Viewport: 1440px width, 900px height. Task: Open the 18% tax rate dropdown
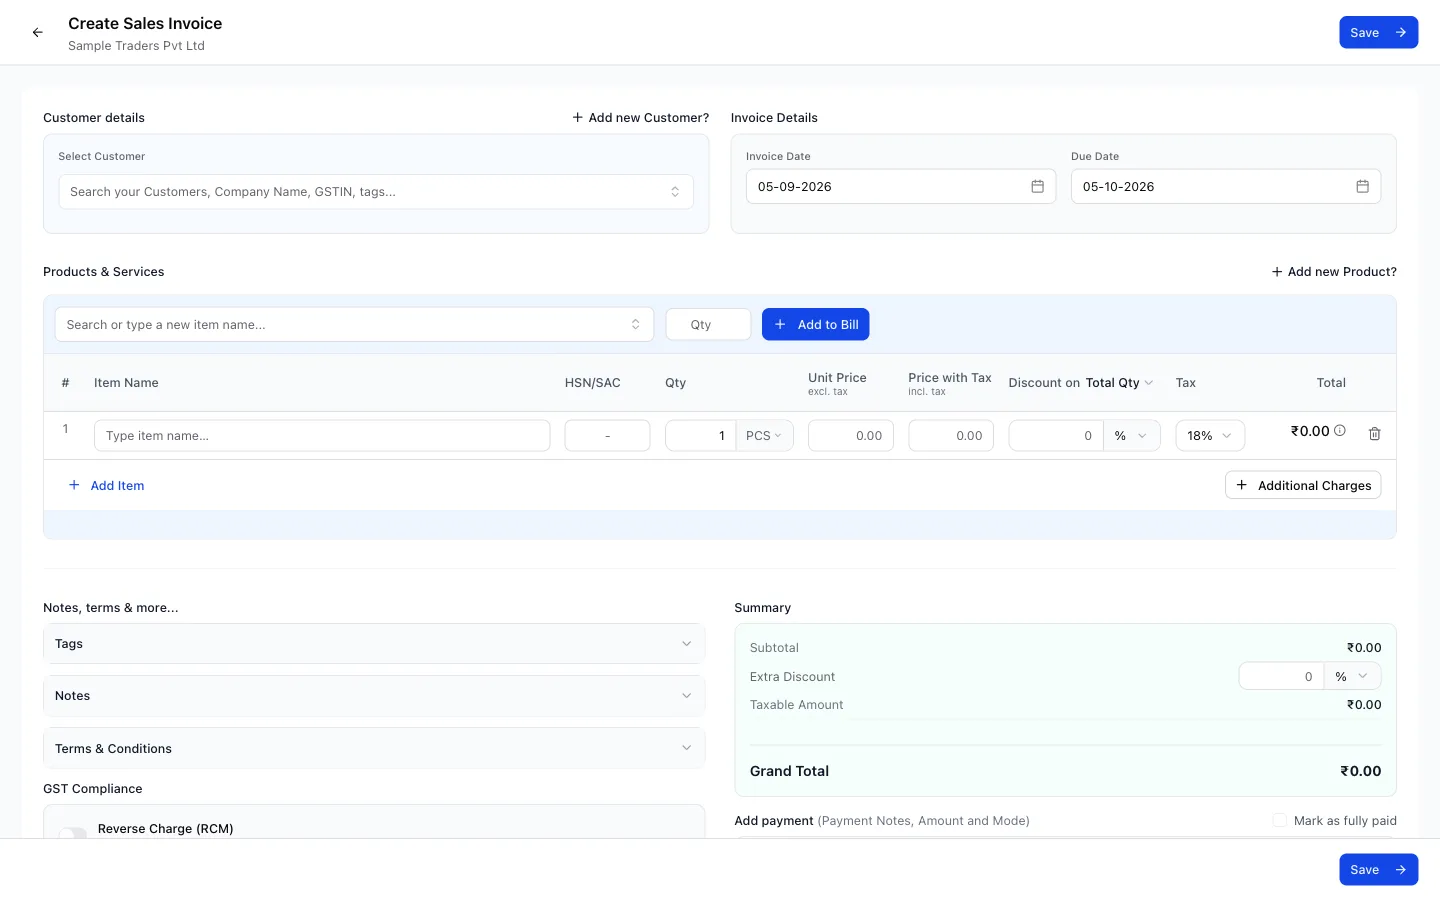[x=1210, y=436]
